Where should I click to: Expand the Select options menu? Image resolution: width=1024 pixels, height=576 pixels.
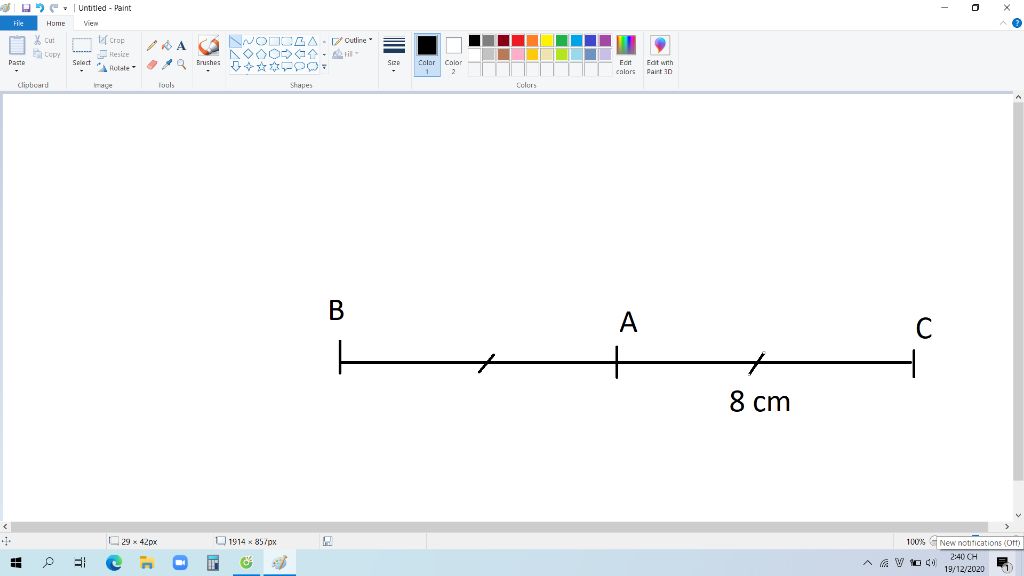click(81, 68)
